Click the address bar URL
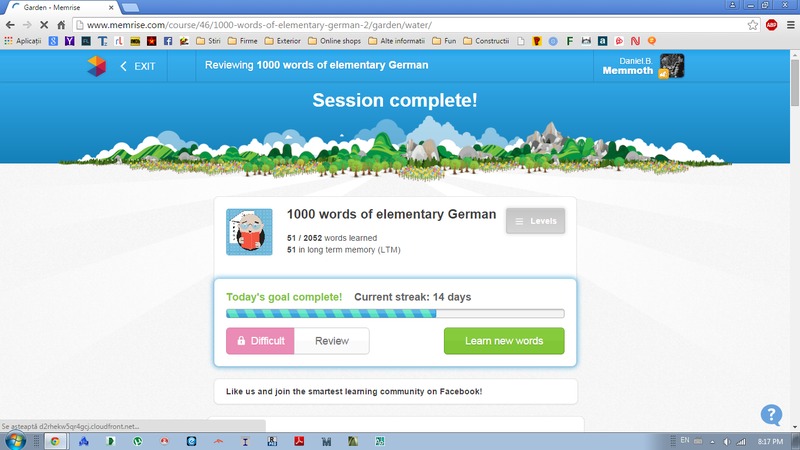Viewport: 800px width, 450px height. (x=259, y=25)
